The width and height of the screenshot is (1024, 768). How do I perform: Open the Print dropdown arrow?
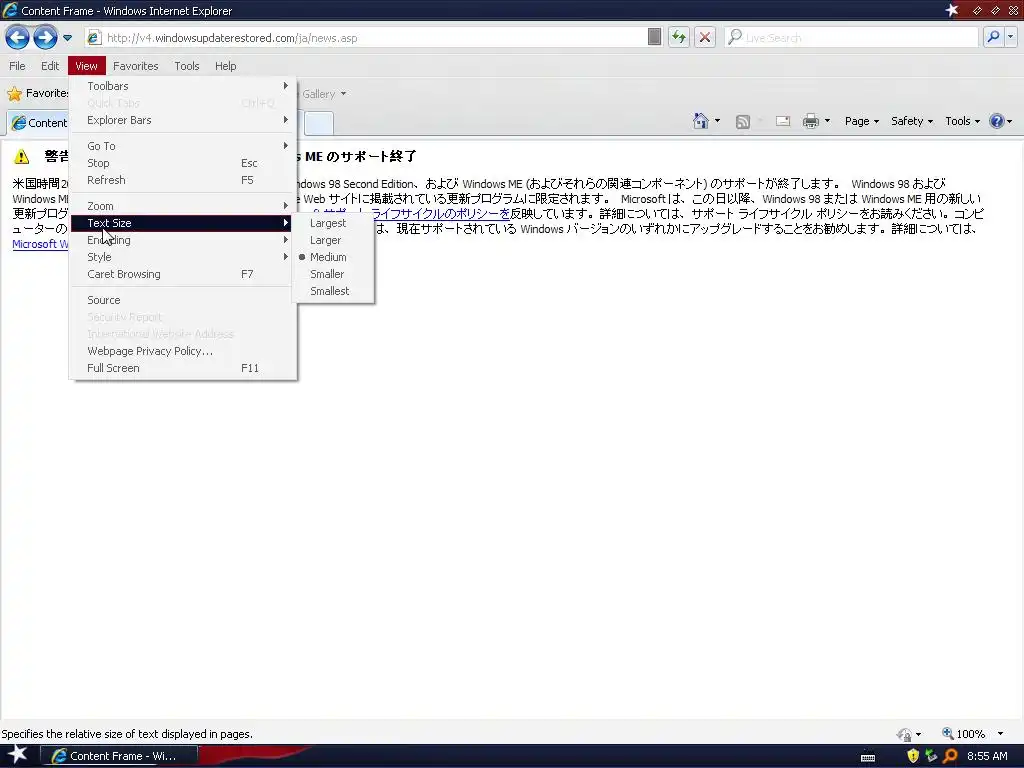pyautogui.click(x=827, y=121)
